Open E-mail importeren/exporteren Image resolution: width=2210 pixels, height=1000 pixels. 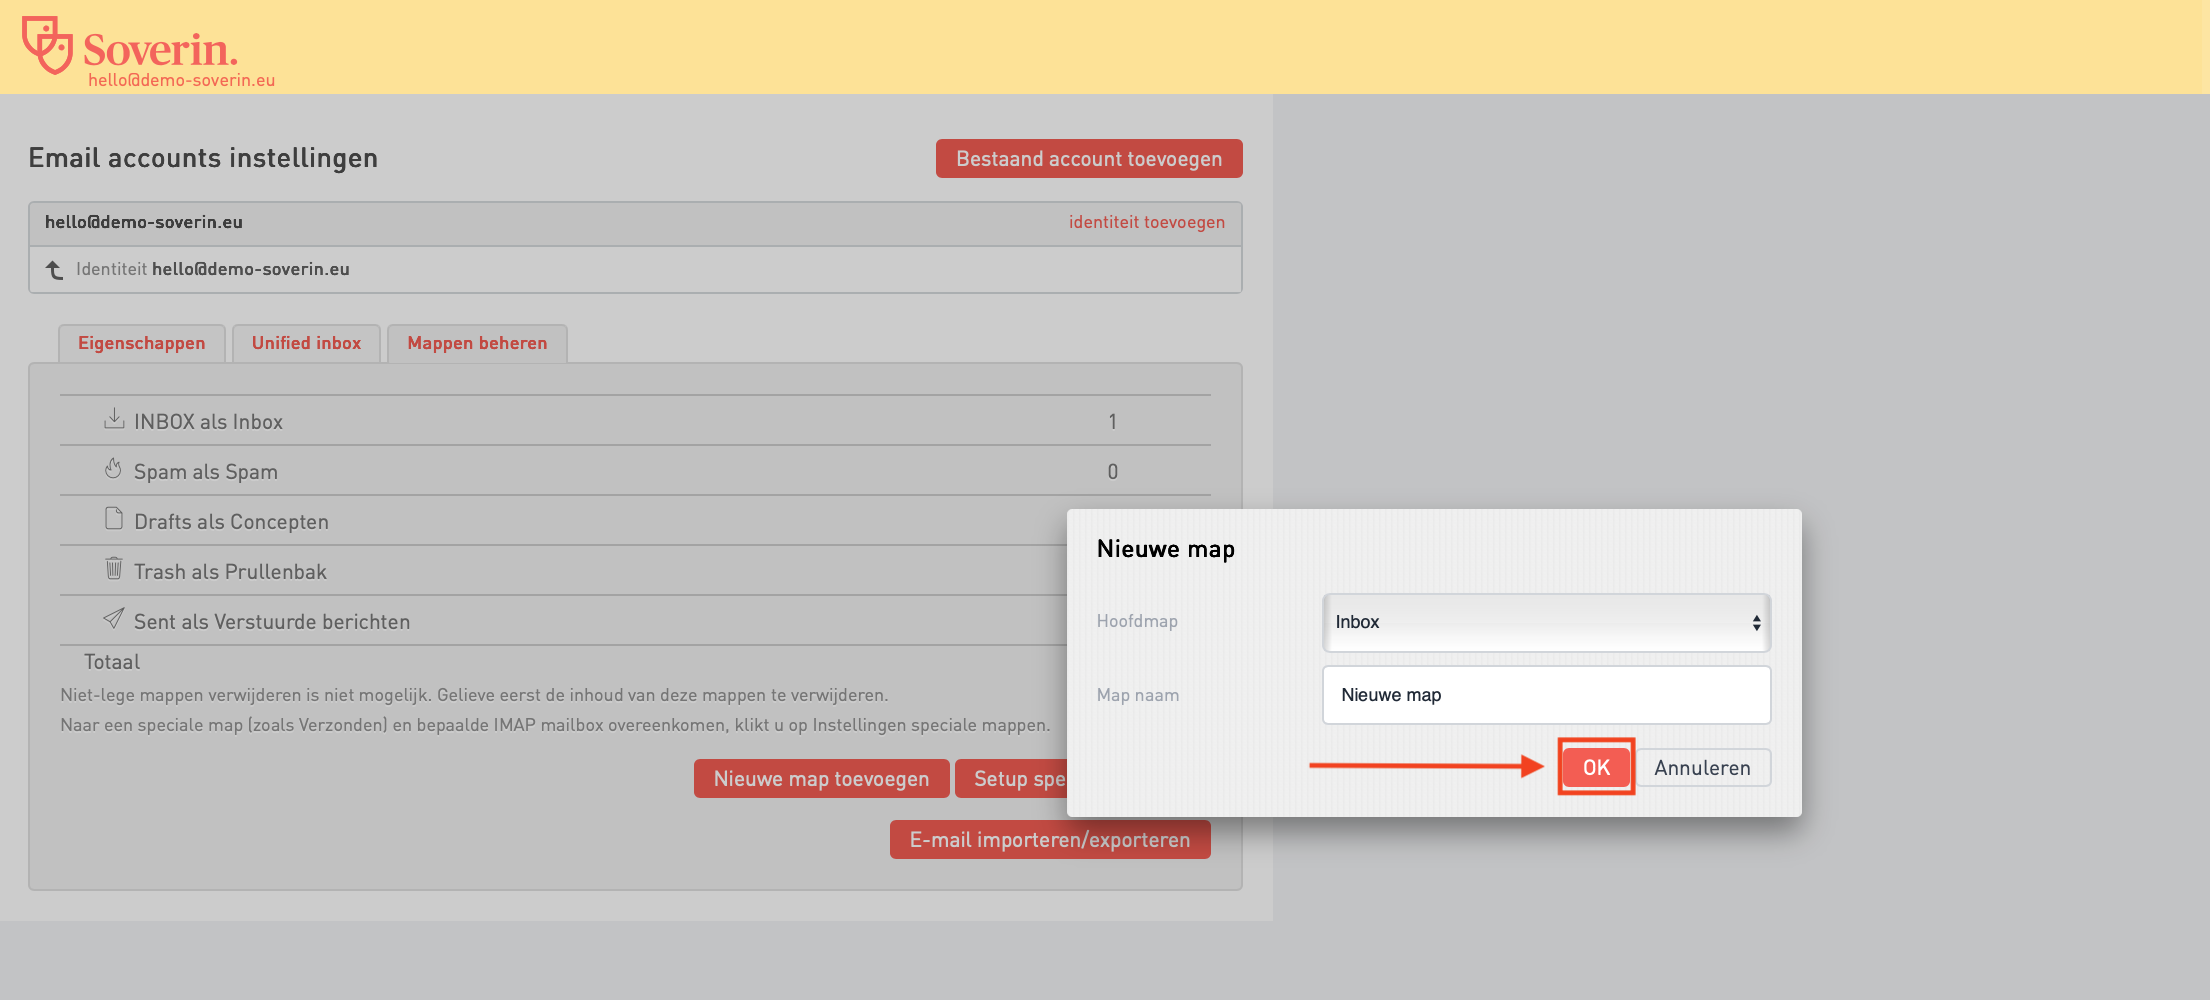1049,840
